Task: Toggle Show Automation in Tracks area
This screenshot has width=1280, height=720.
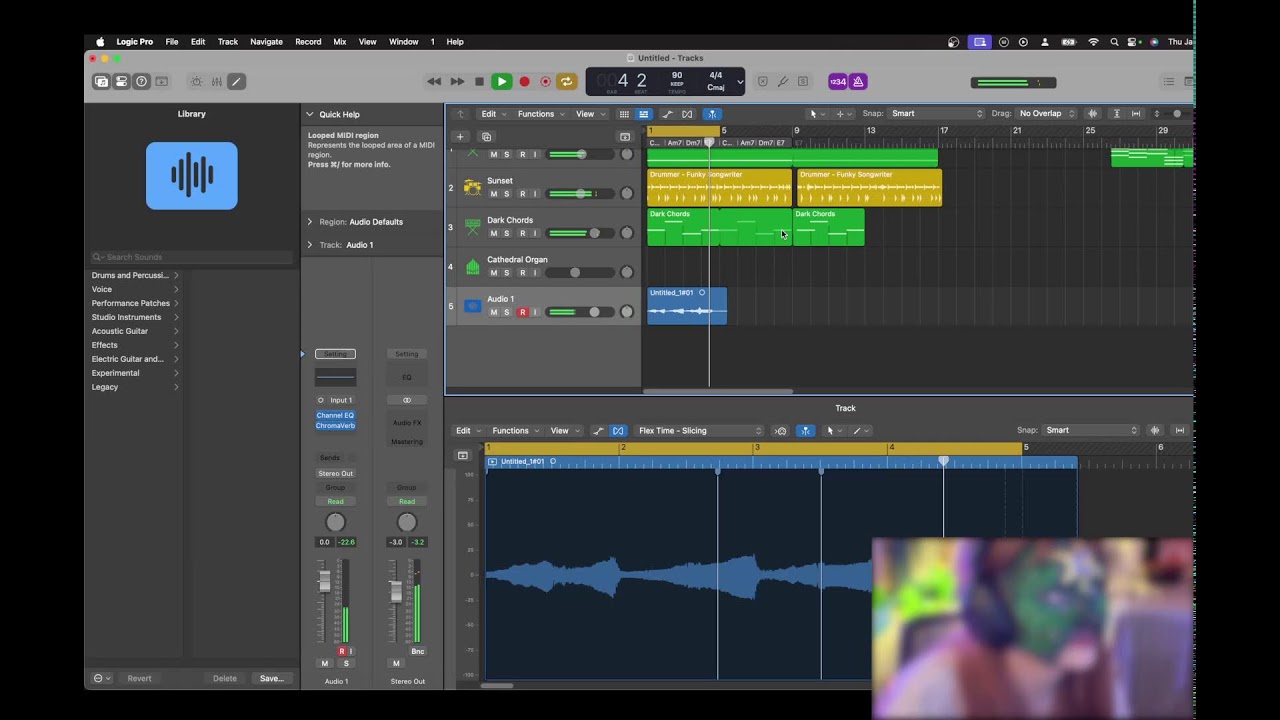Action: 667,114
